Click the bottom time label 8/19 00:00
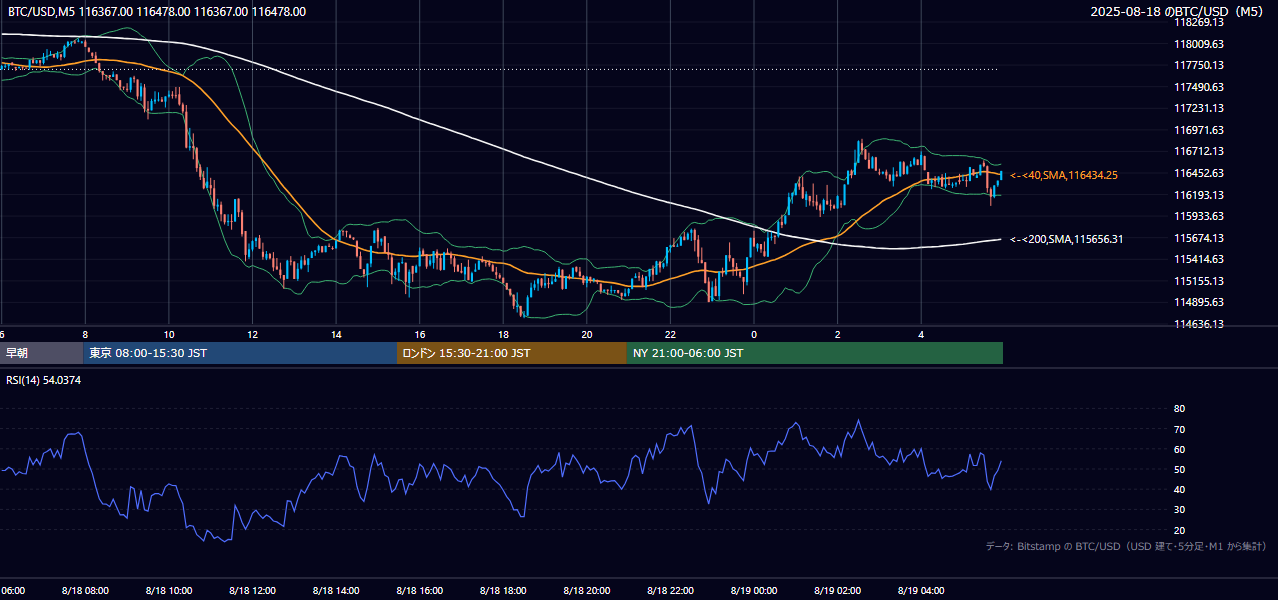1278x600 pixels. point(753,590)
